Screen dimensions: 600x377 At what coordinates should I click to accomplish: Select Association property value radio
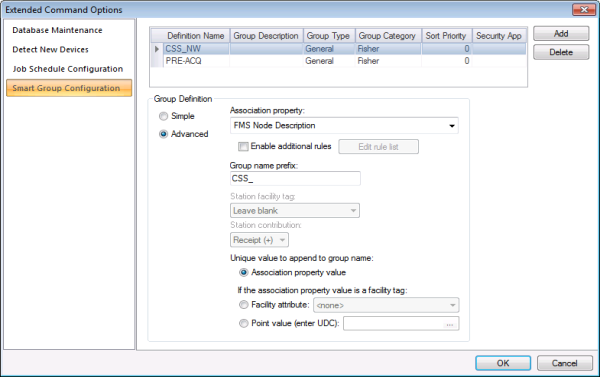(x=243, y=273)
